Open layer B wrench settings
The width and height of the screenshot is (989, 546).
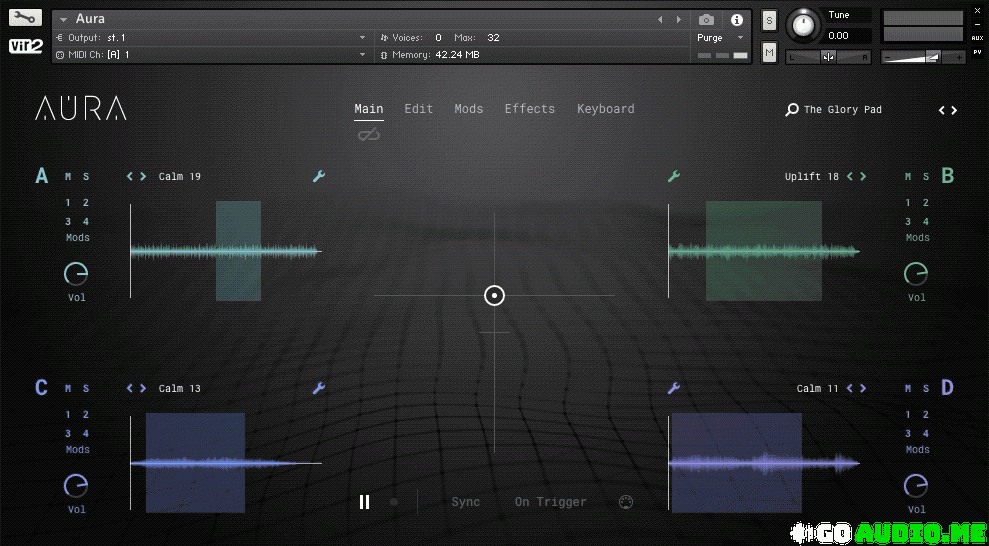674,176
